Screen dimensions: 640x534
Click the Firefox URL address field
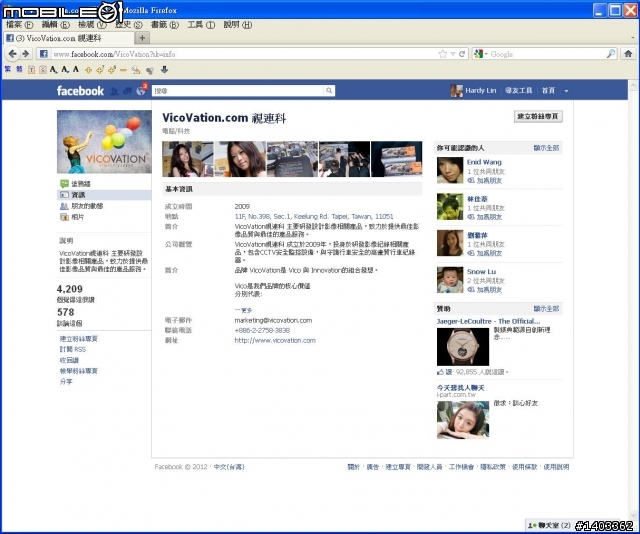[243, 54]
